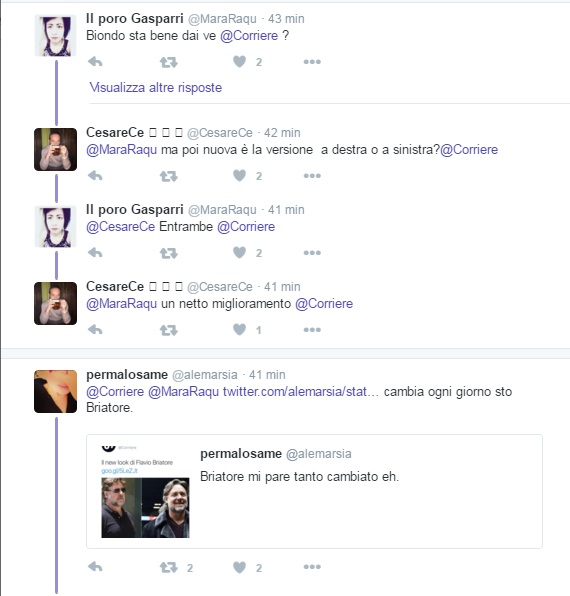570x596 pixels.
Task: Like the 'un netto miglioramento' tweet
Action: click(x=239, y=330)
